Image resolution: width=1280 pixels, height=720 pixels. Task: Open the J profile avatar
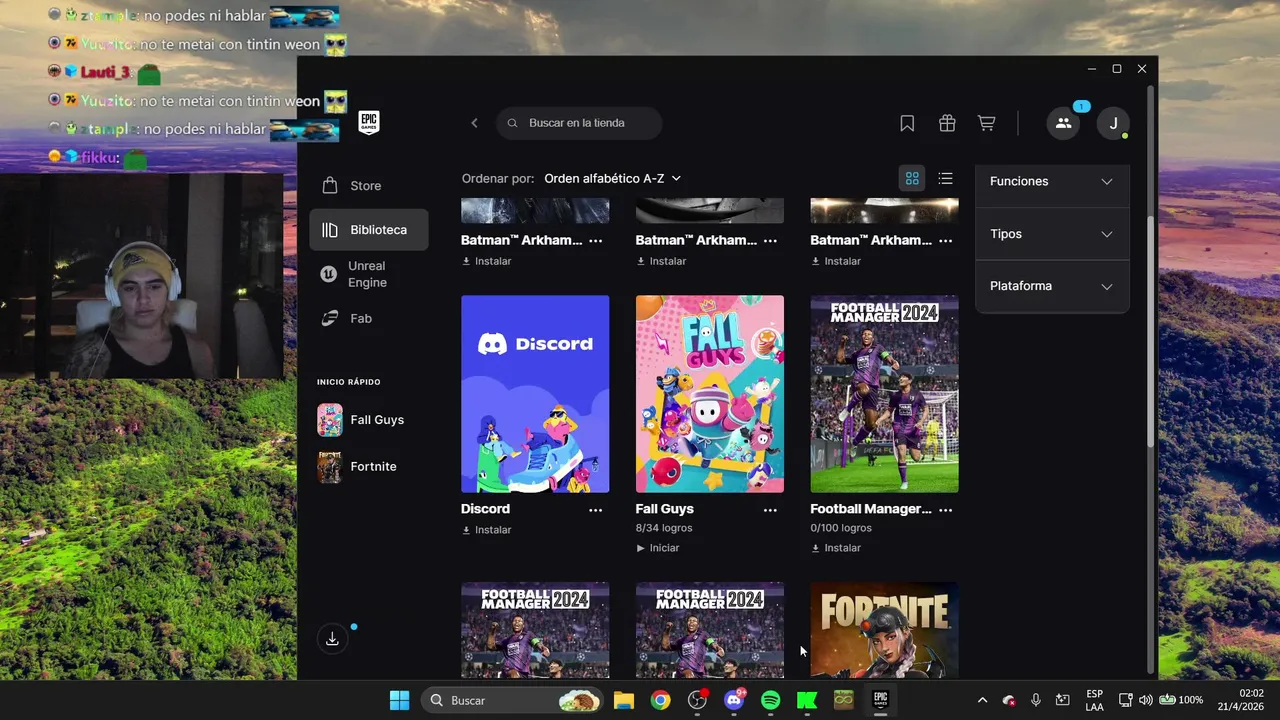(x=1113, y=123)
